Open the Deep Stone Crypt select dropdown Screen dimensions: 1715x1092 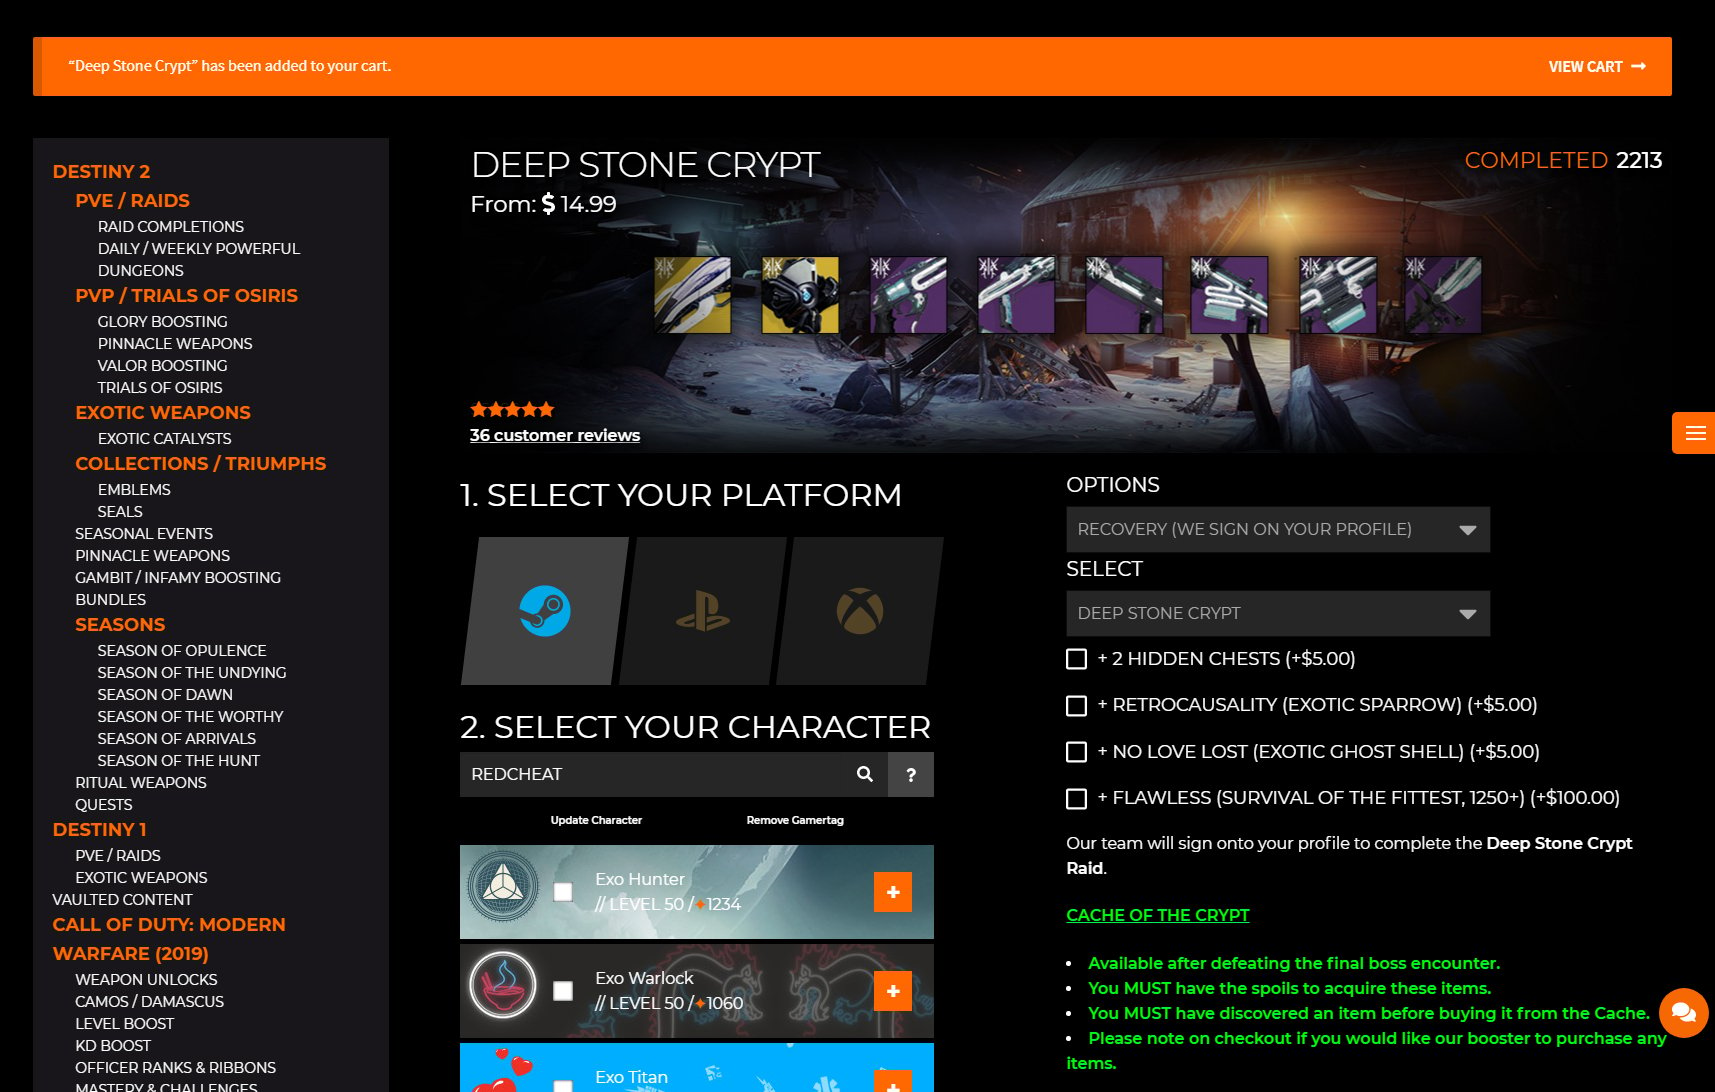click(x=1278, y=613)
